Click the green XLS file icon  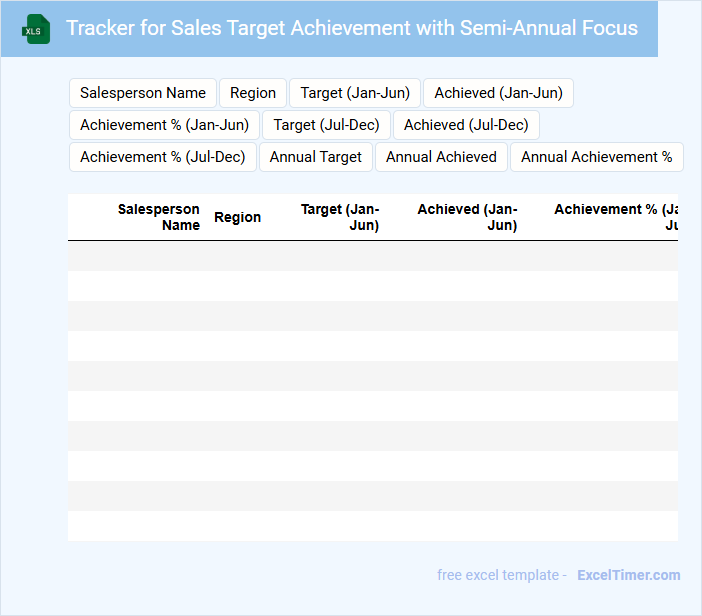pos(36,29)
